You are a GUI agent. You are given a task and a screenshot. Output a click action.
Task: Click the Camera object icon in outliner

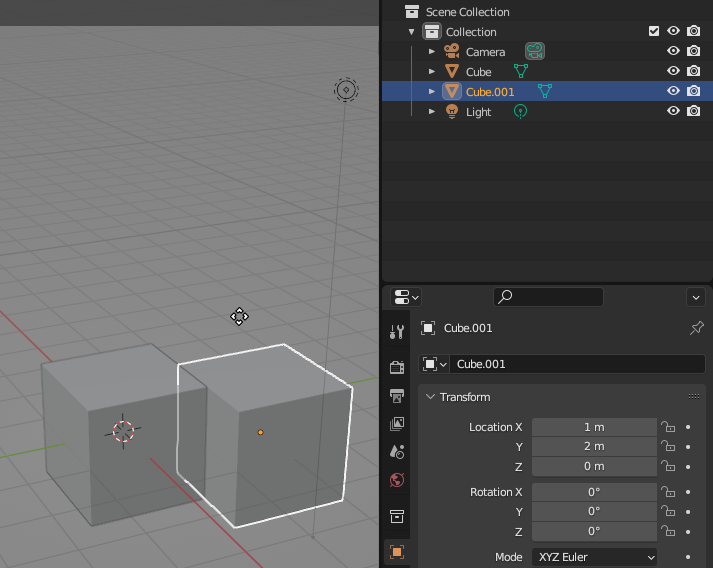[452, 51]
